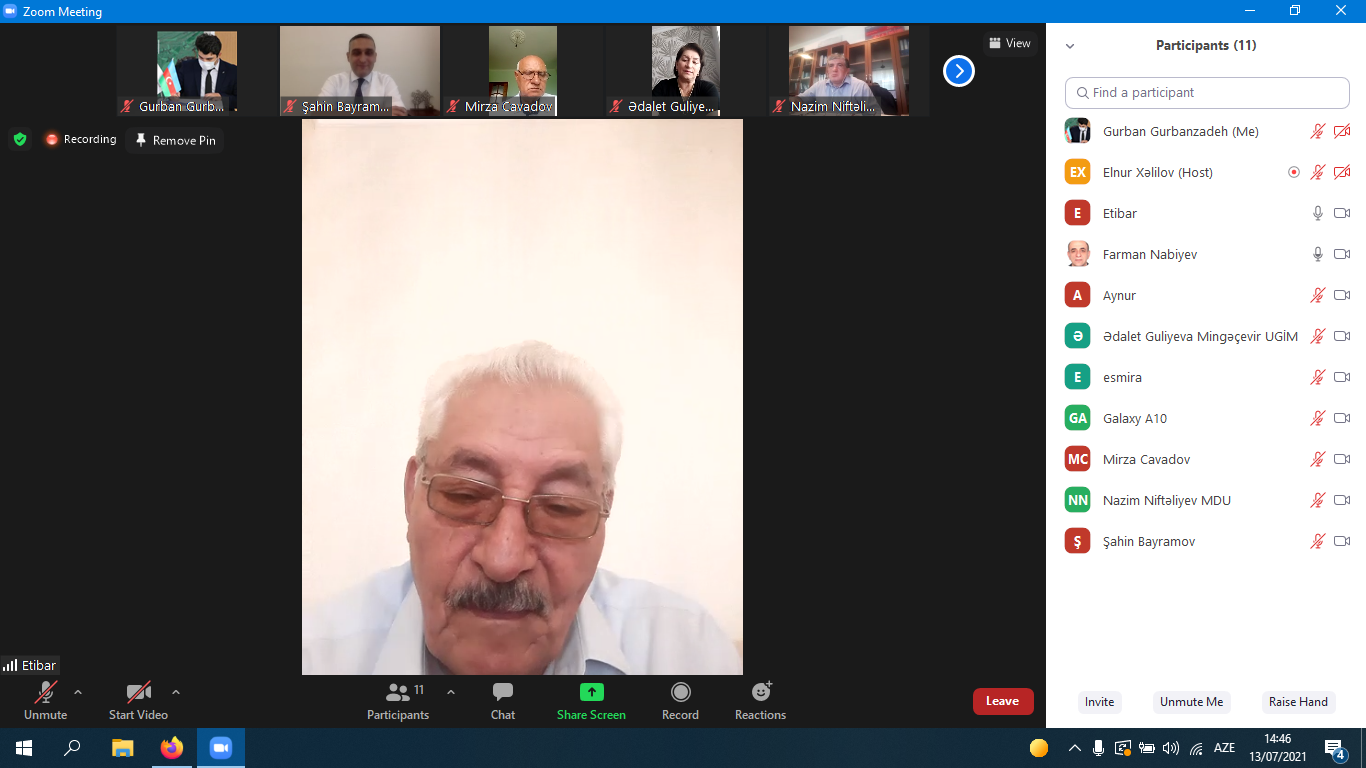Click the Unmute microphone icon
Image resolution: width=1366 pixels, height=768 pixels.
[46, 692]
